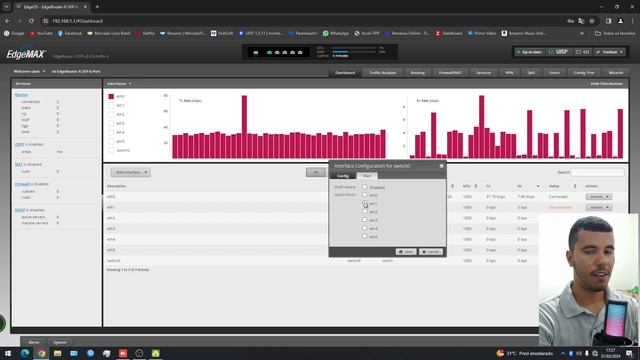Image resolution: width=640 pixels, height=360 pixels.
Task: Close Interface Configuration dialog with X icon
Action: pos(441,166)
